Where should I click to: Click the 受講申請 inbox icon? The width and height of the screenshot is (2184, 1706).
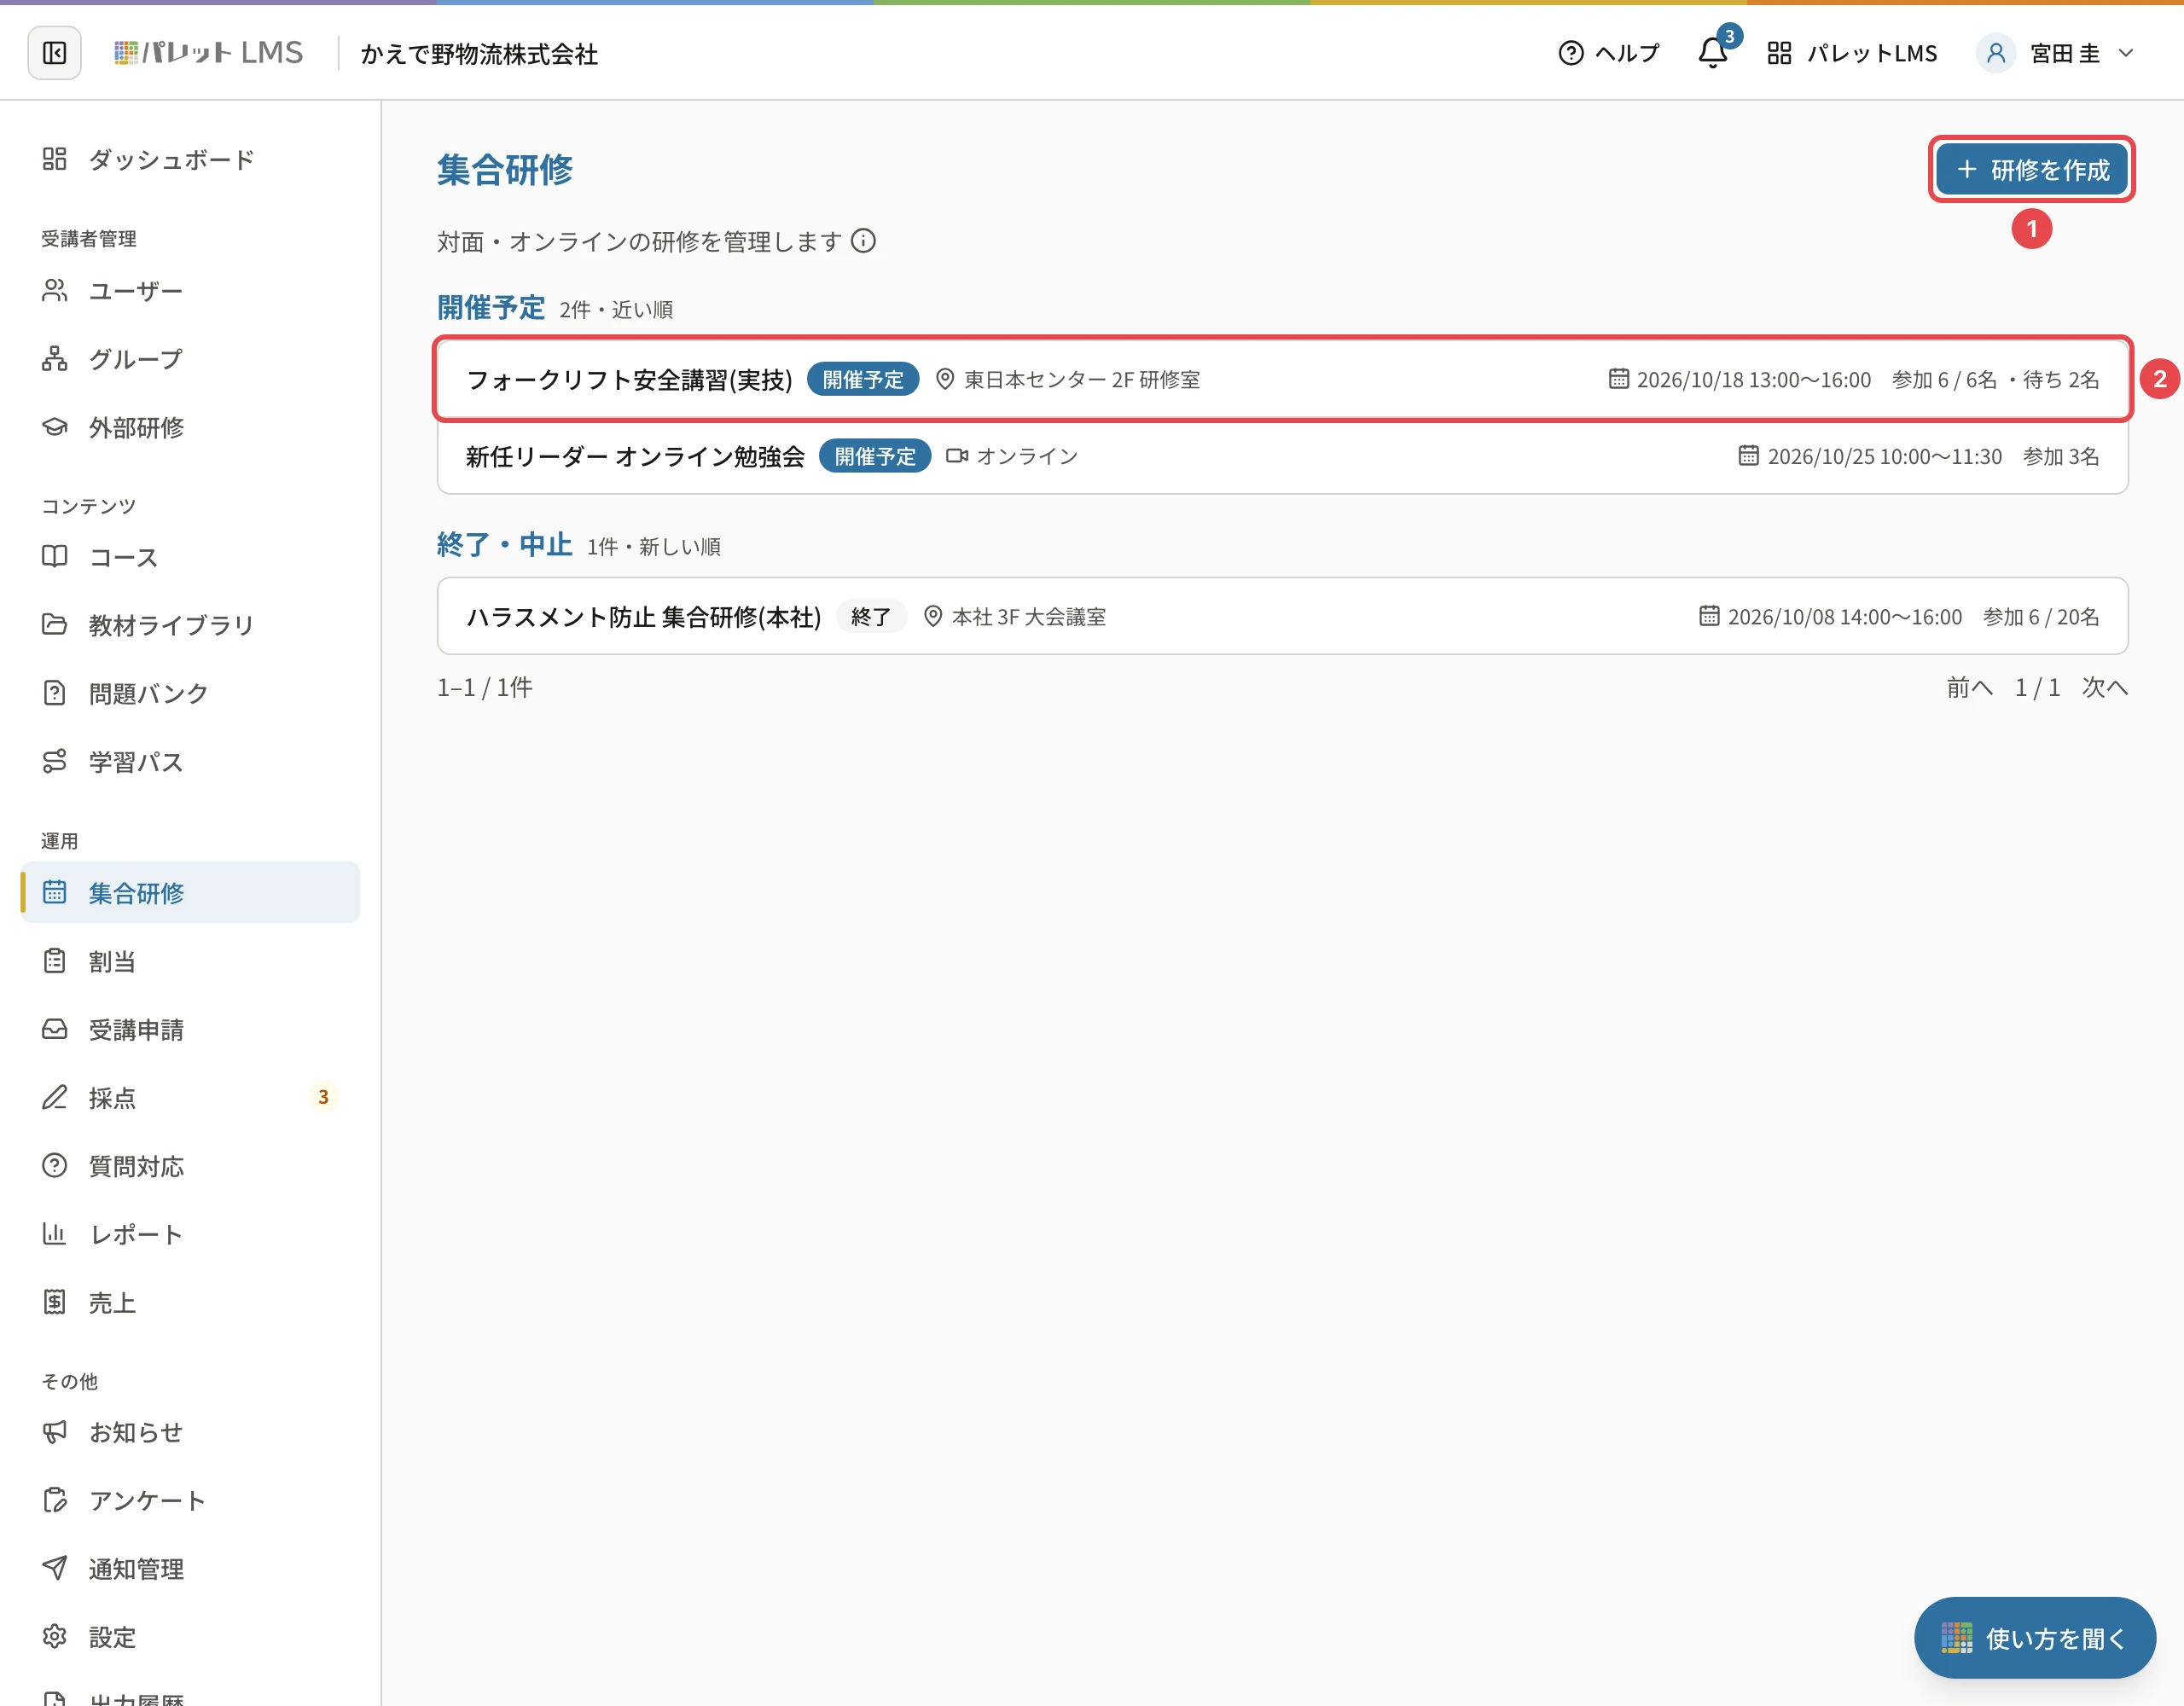pyautogui.click(x=55, y=1029)
